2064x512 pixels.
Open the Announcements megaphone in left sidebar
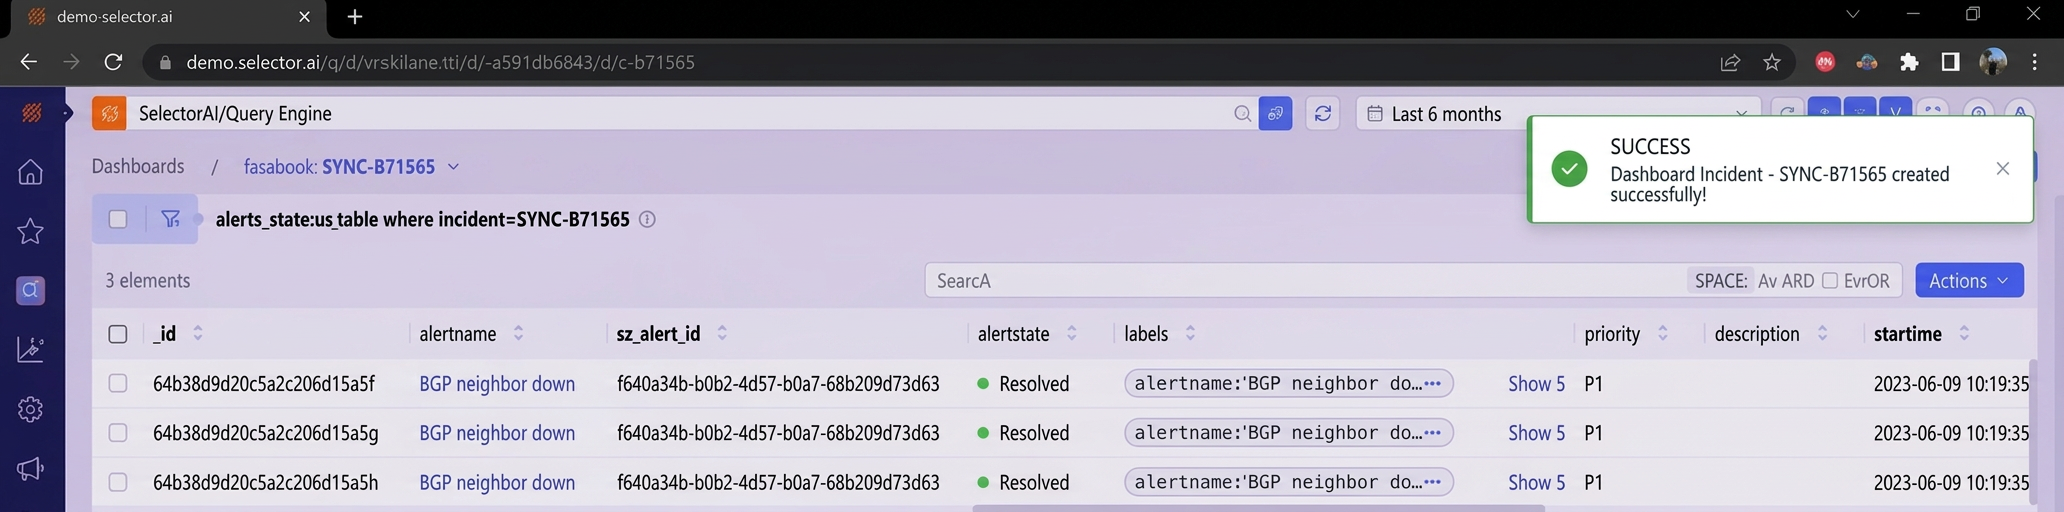30,468
